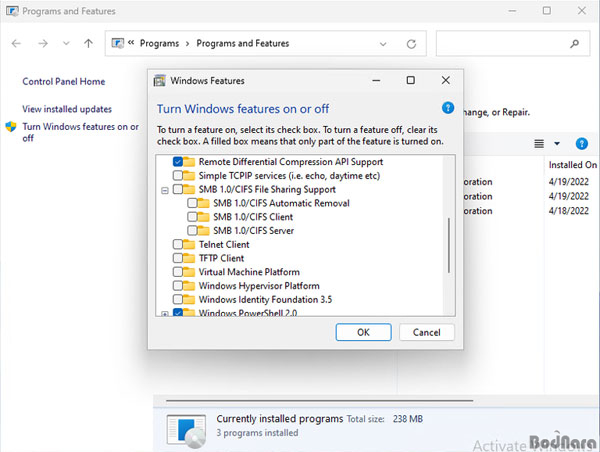Check Simple TCPIP services box
600x452 pixels.
click(178, 176)
